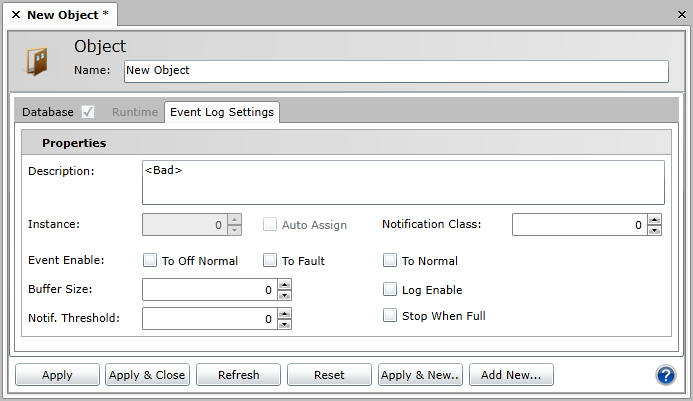Enable the To Off Normal checkbox
This screenshot has width=693, height=401.
point(150,261)
